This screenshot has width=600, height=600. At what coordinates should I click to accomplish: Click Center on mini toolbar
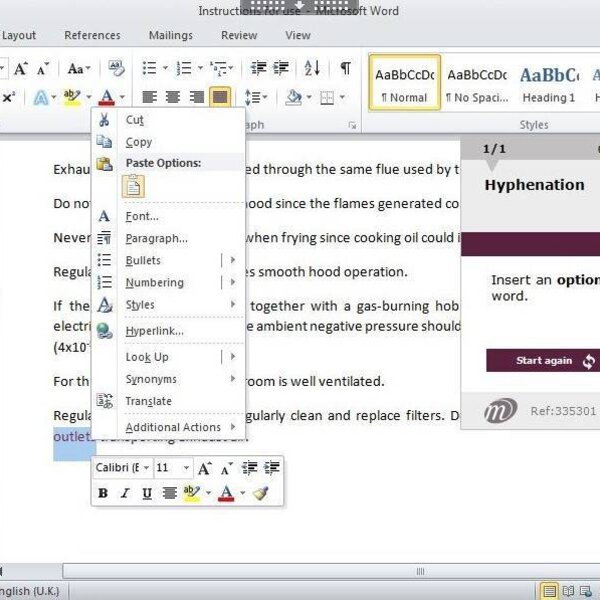[169, 493]
